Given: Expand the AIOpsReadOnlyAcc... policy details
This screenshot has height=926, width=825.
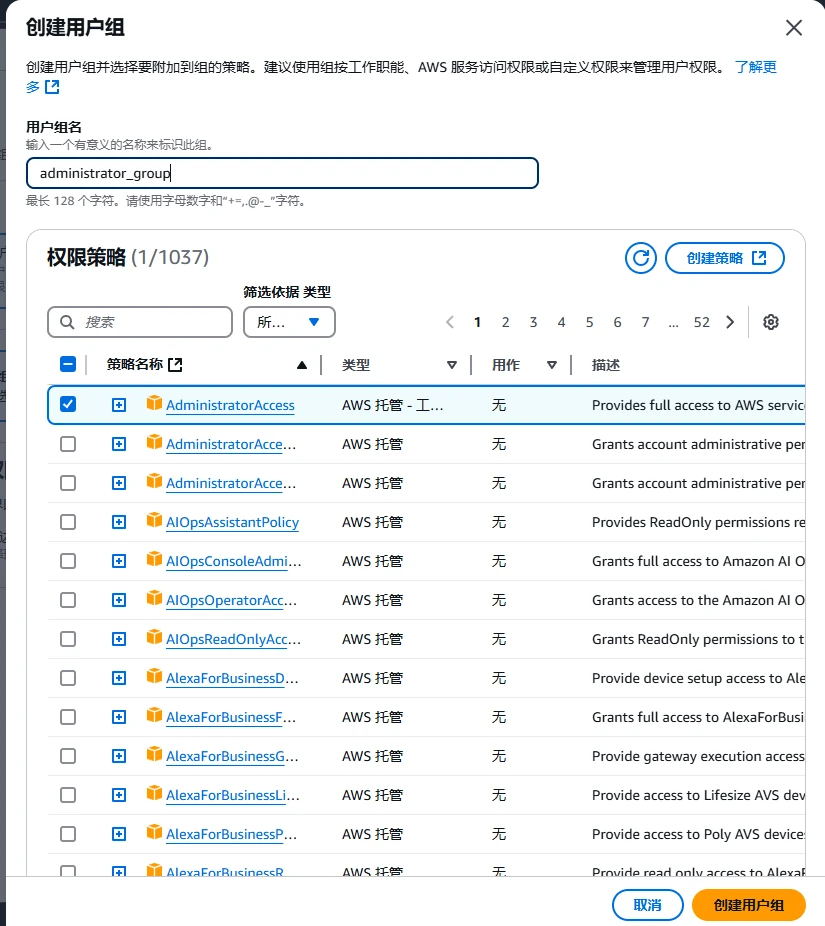Looking at the screenshot, I should (x=119, y=639).
